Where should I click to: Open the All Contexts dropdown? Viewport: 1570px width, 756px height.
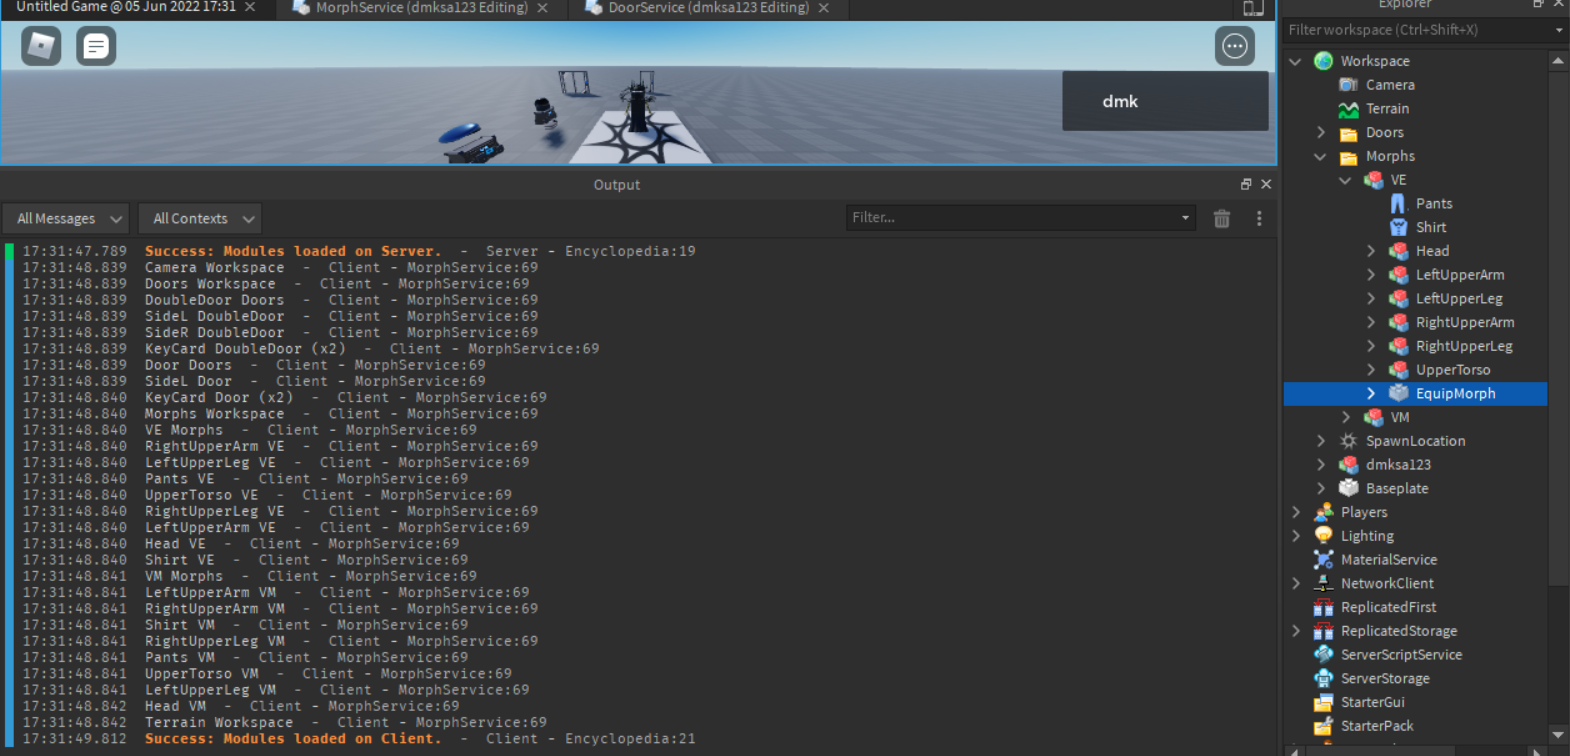(x=199, y=218)
